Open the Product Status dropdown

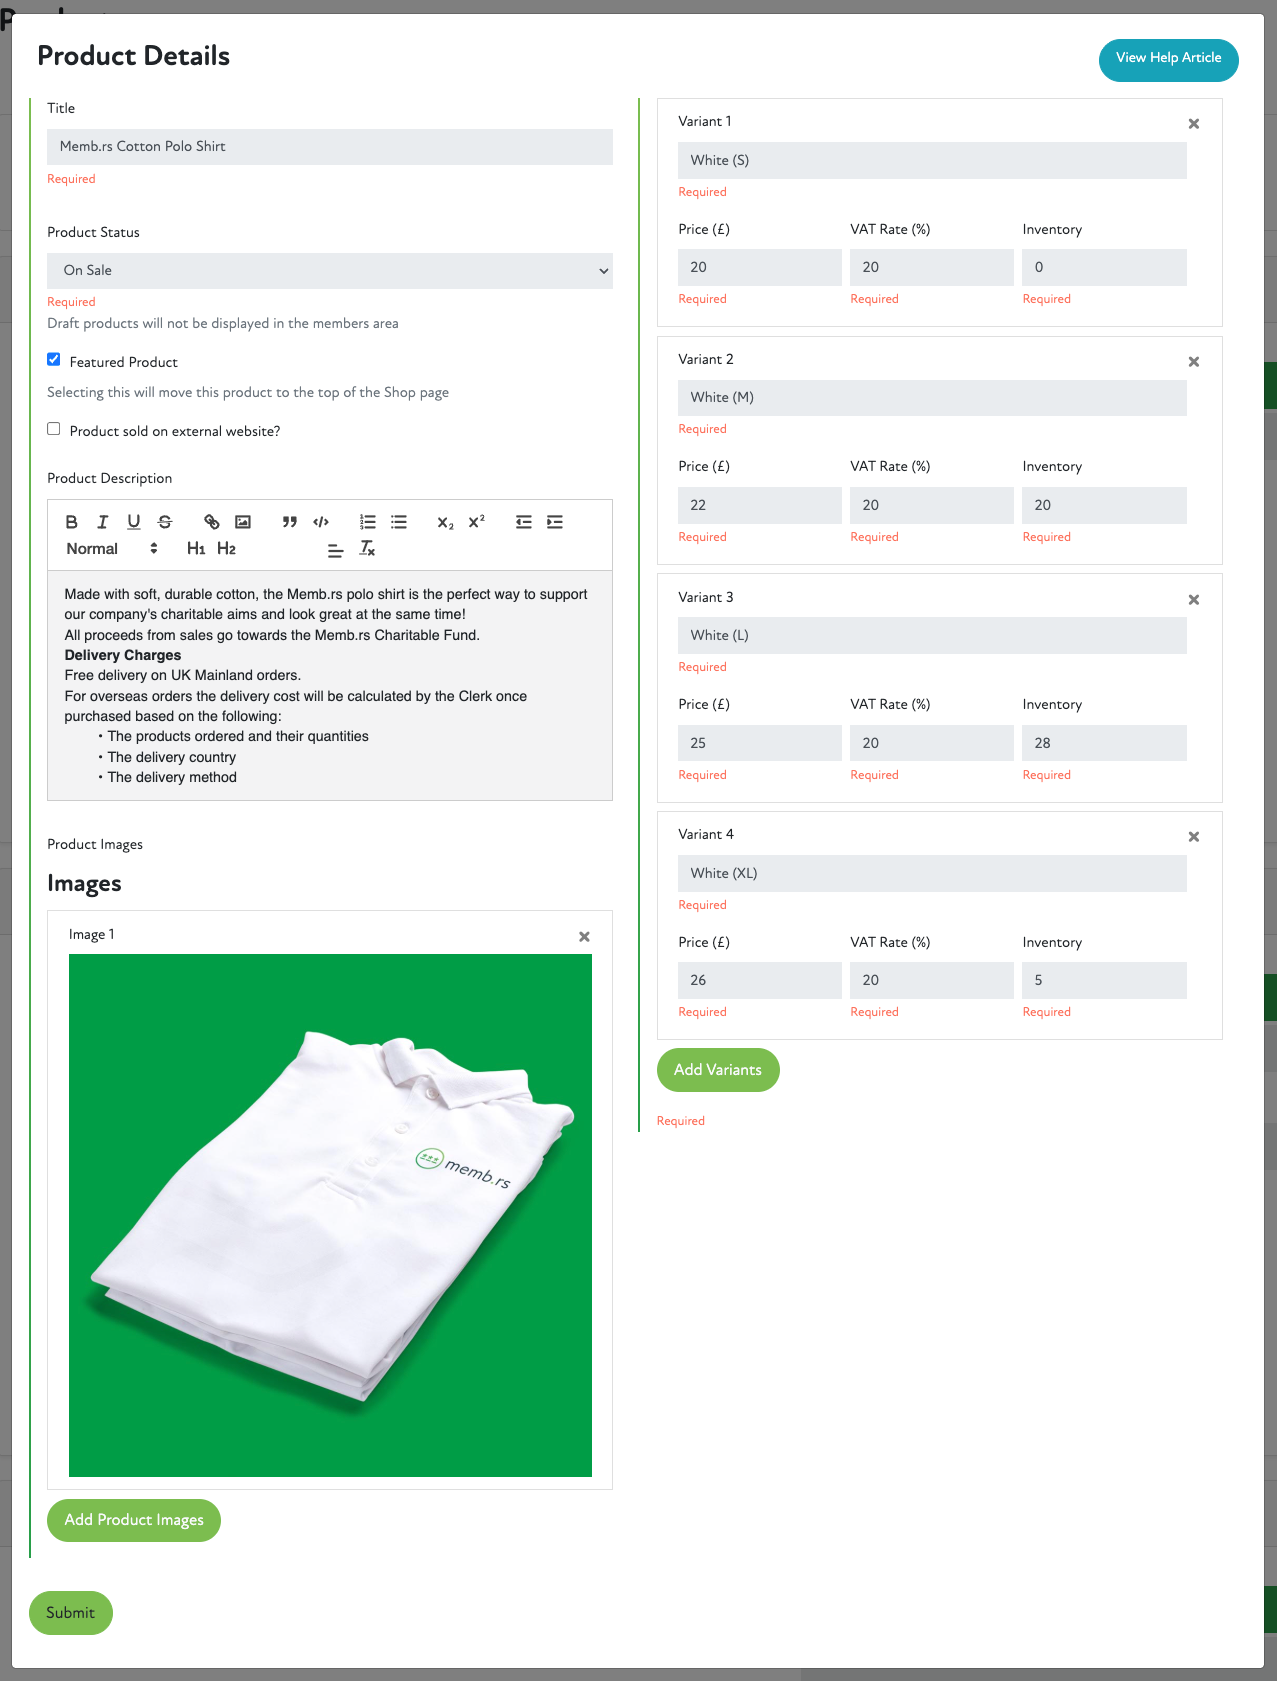pos(329,271)
